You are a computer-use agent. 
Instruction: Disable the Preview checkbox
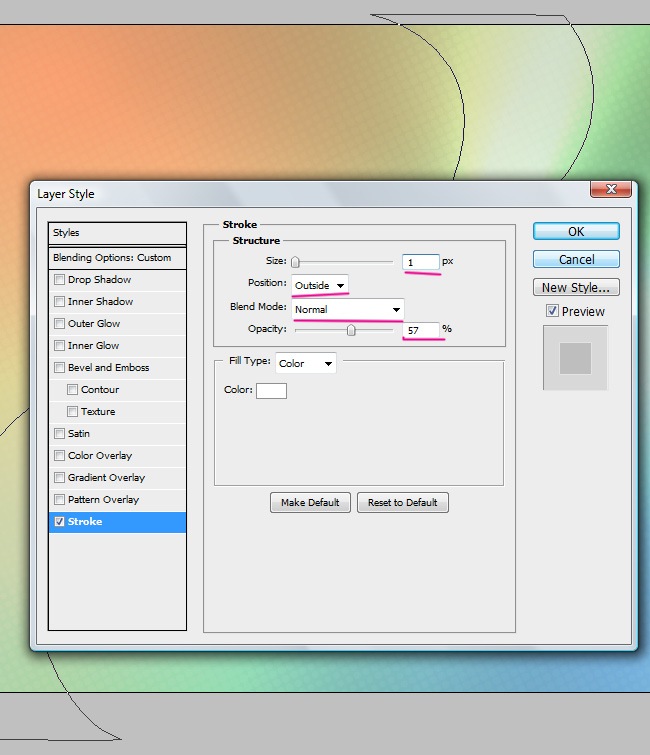552,311
